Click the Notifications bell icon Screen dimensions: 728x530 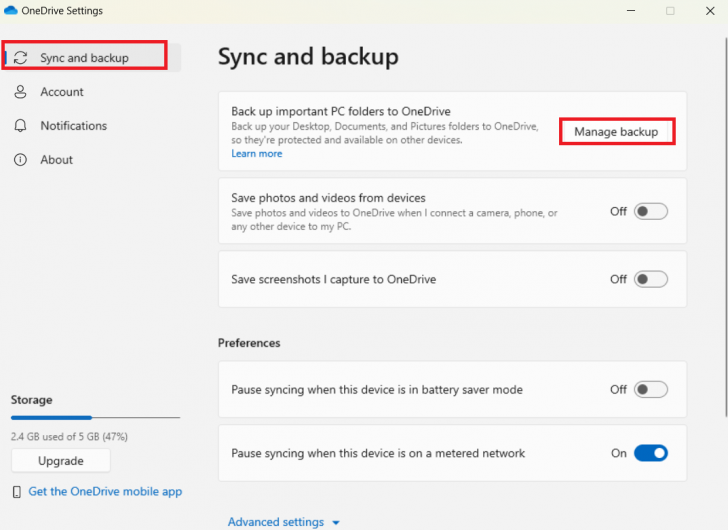pos(20,126)
